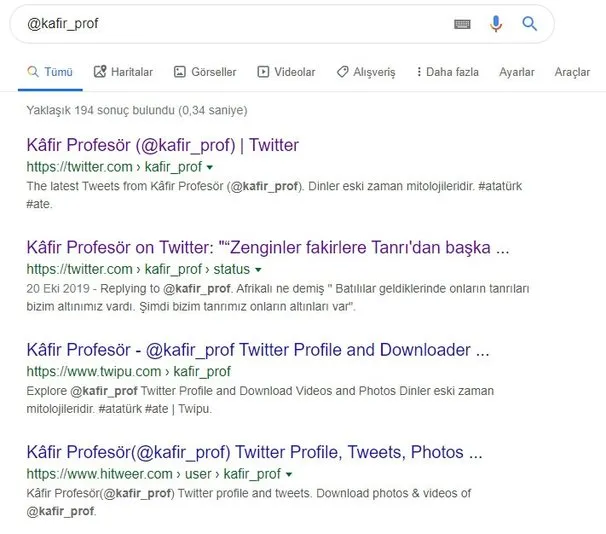Open the Ayarlar settings menu

coord(517,72)
